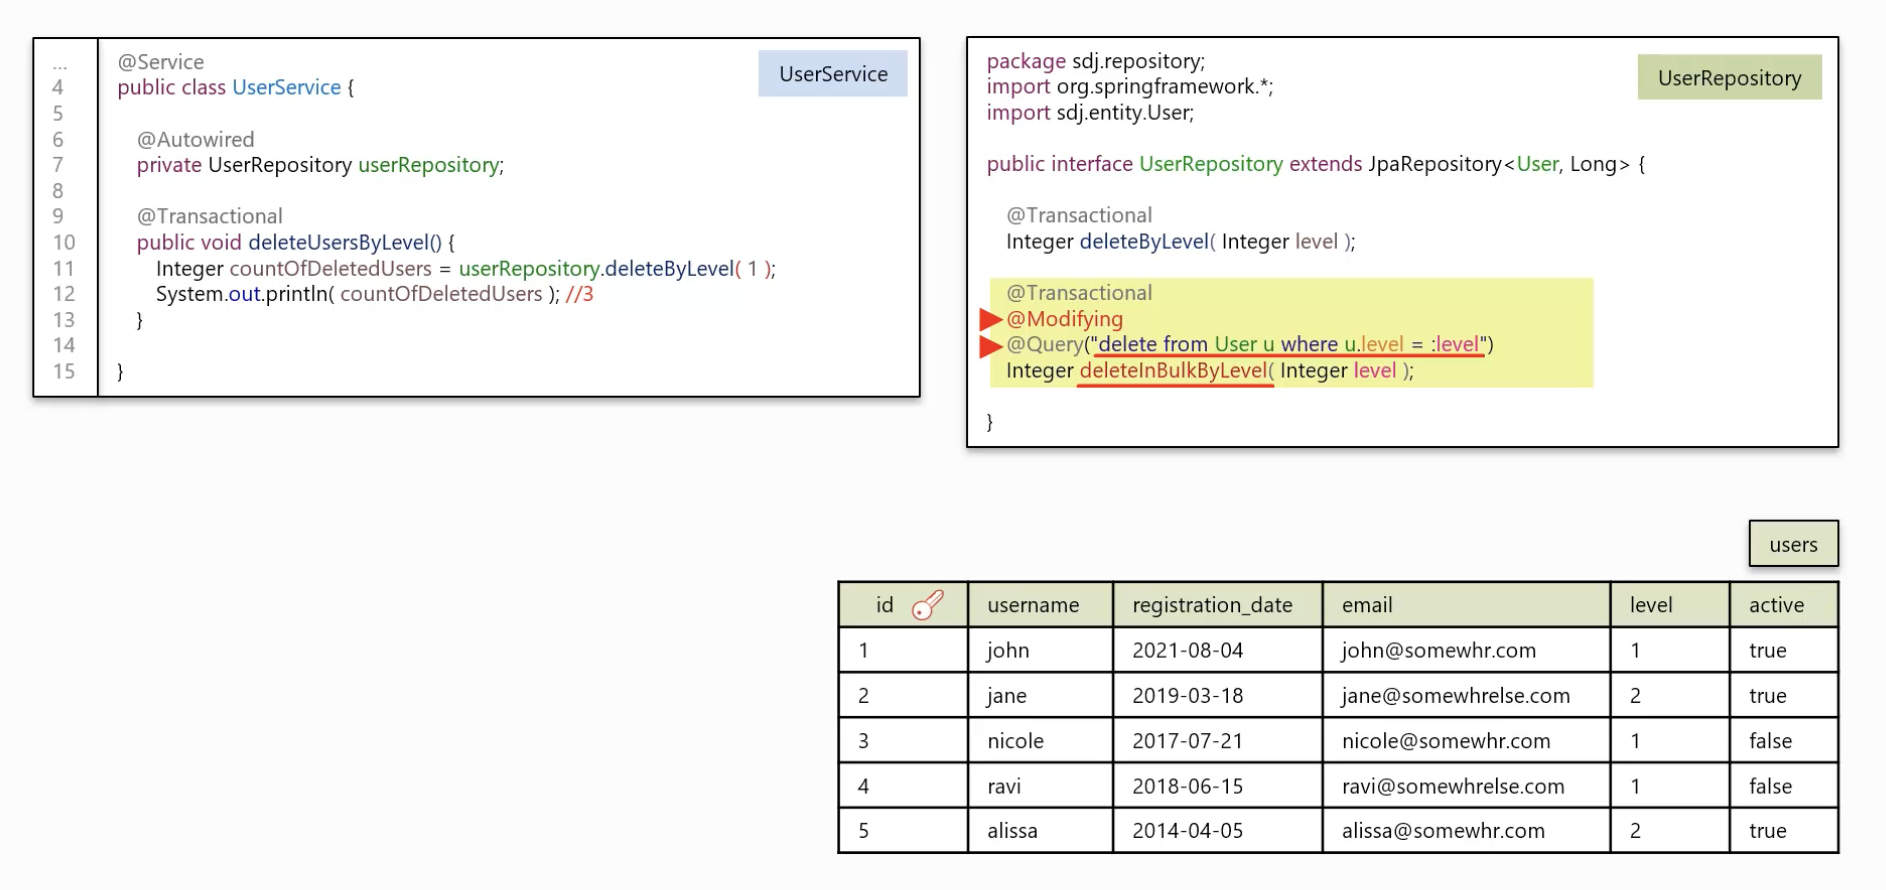Select the level column header

click(1670, 605)
